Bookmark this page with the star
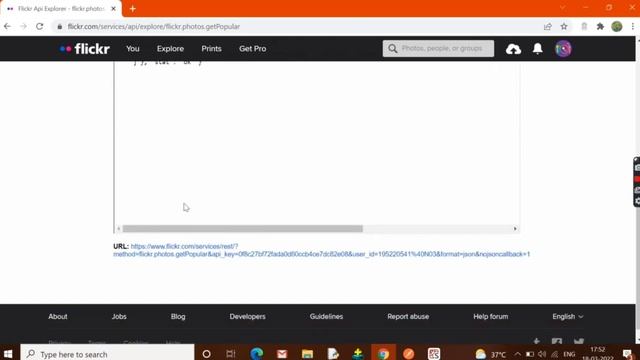The height and width of the screenshot is (360, 640). (564, 27)
